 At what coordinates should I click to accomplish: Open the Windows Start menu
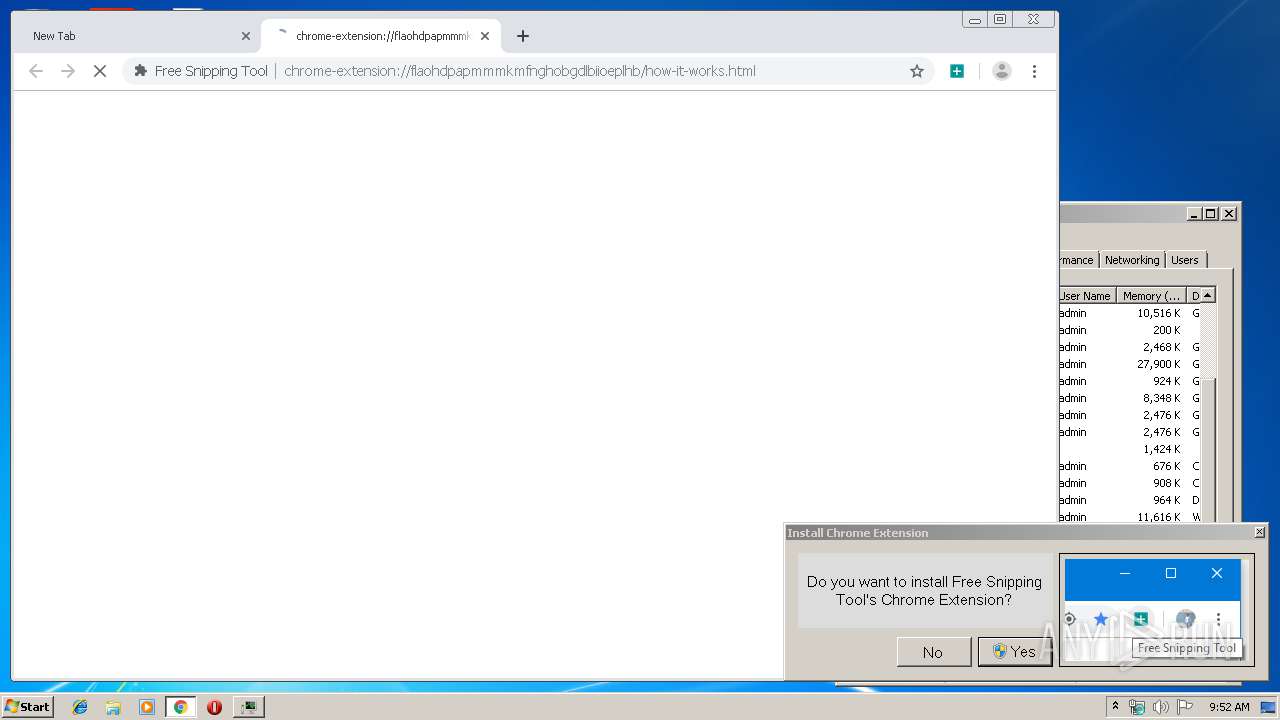[x=28, y=707]
